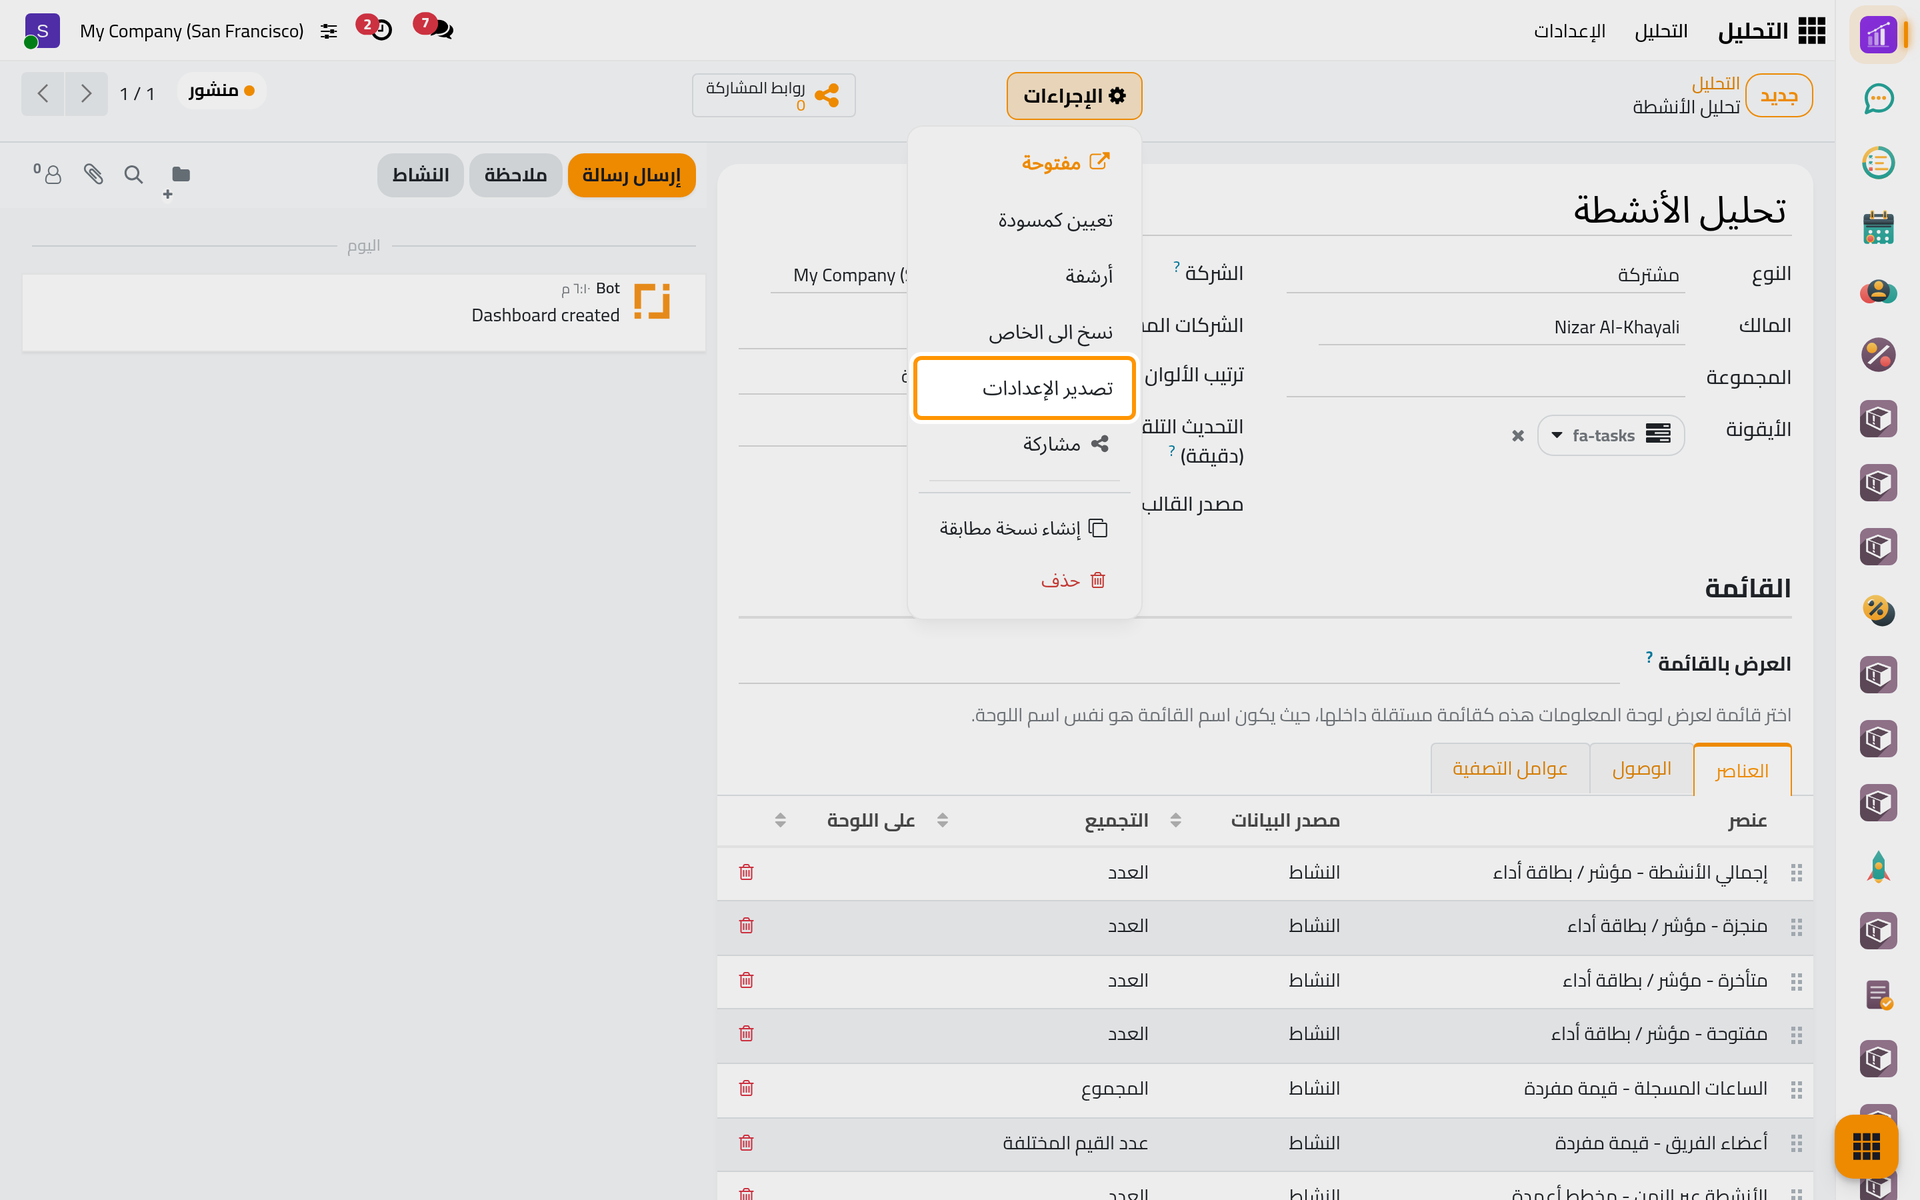This screenshot has height=1200, width=1920.
Task: Click حذف in the actions menu
Action: [1024, 580]
